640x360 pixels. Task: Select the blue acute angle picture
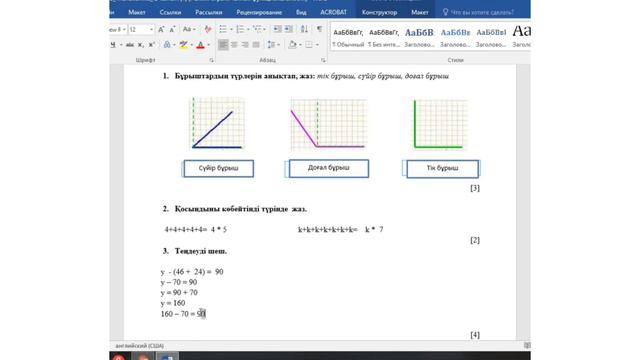coord(217,123)
